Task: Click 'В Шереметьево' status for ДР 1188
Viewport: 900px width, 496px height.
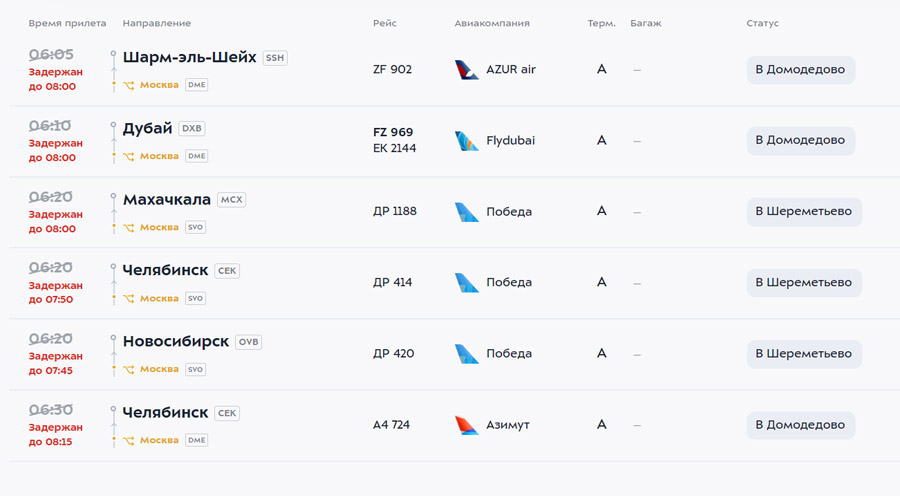Action: pos(803,212)
